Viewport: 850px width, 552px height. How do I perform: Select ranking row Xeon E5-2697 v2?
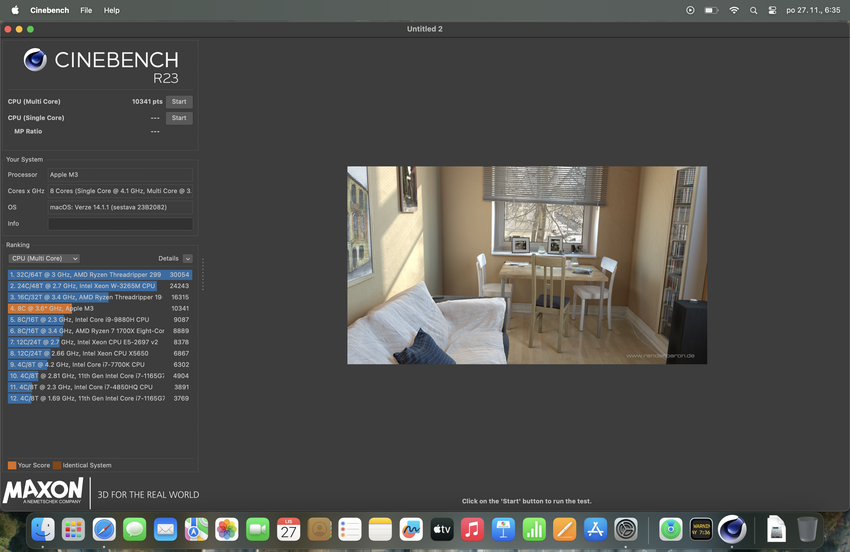100,342
